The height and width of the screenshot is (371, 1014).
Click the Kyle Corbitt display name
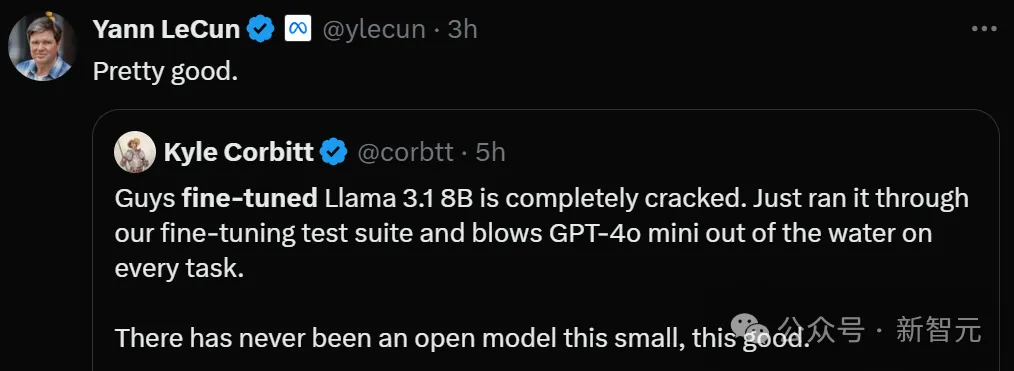pos(239,153)
